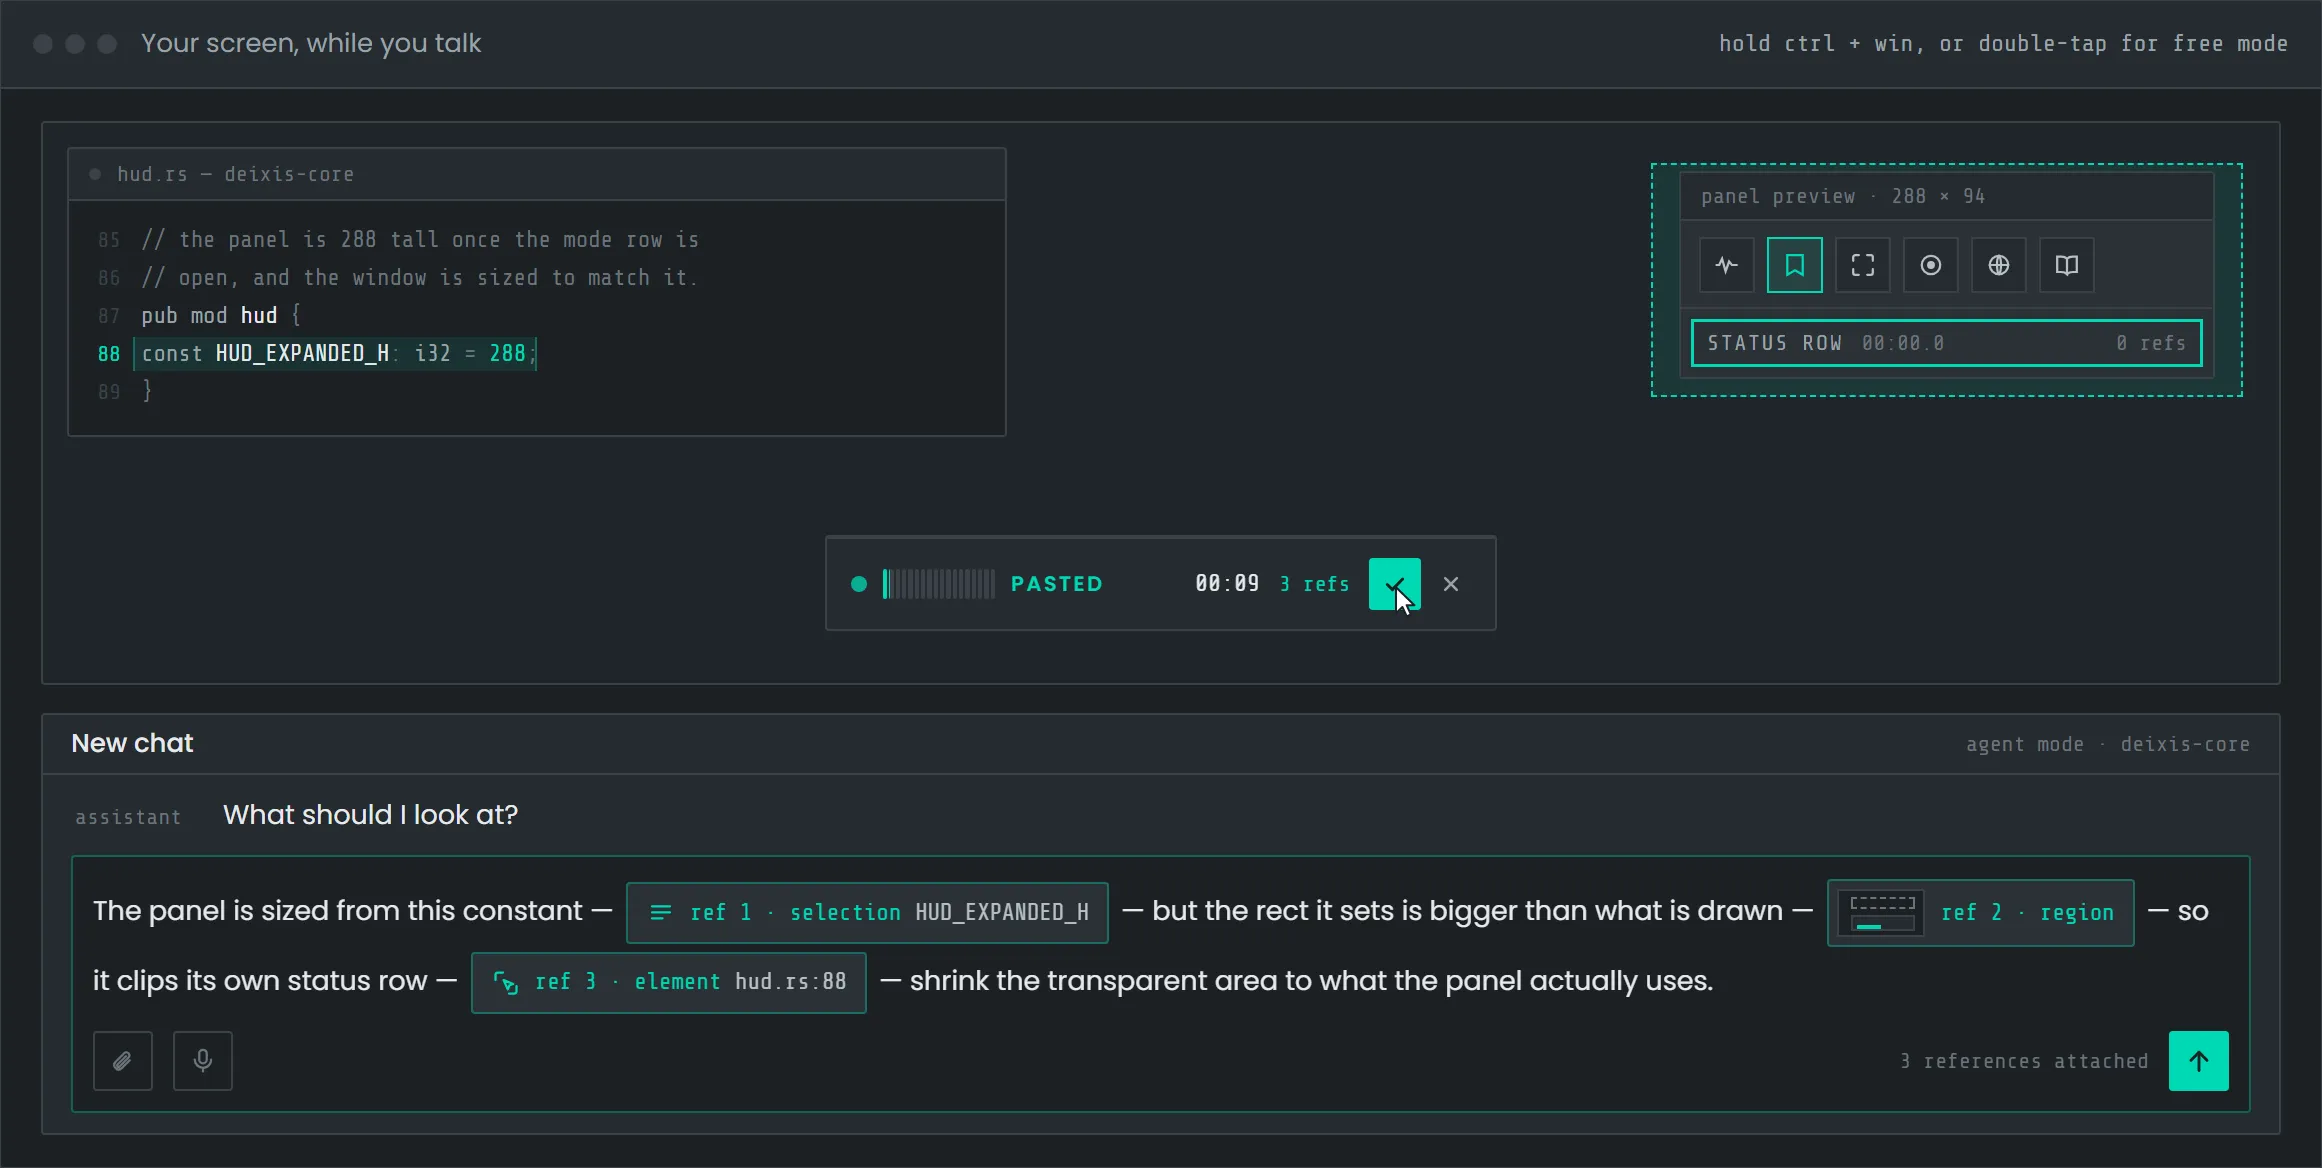Click the 'panel preview · 288 × 94' header
The height and width of the screenshot is (1168, 2322).
(1842, 196)
